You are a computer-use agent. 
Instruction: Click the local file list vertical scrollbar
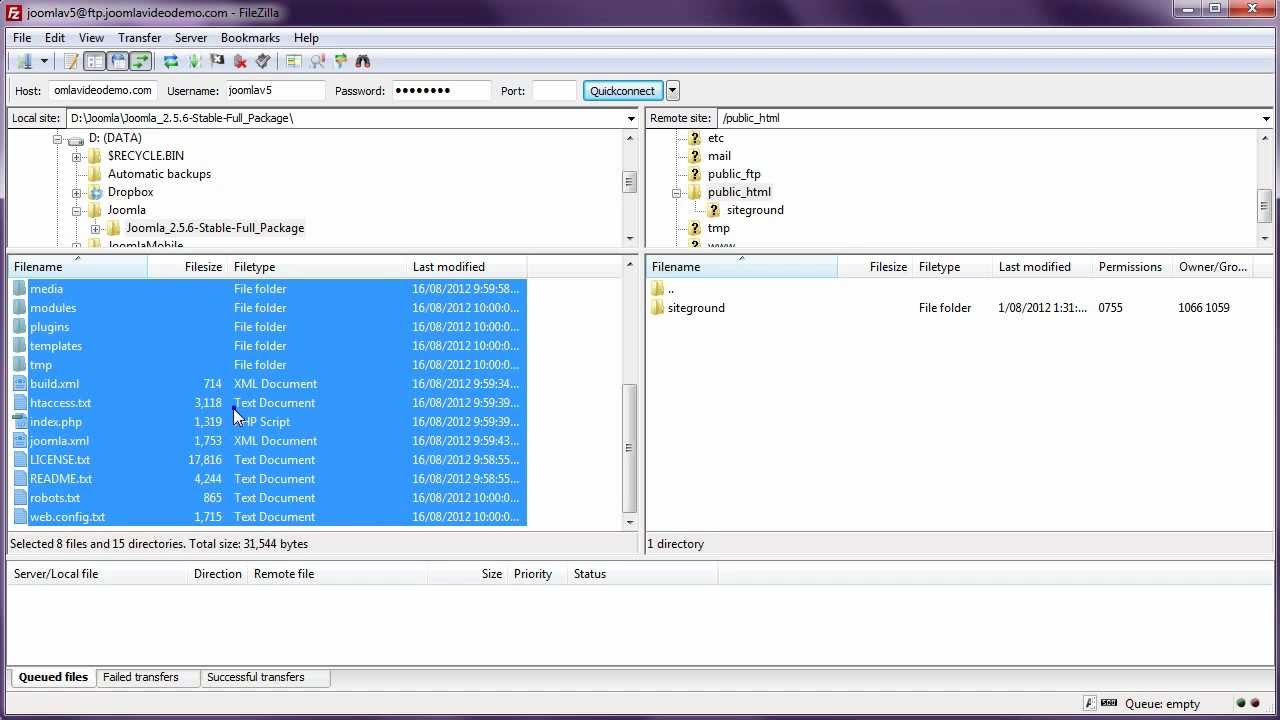pyautogui.click(x=630, y=395)
